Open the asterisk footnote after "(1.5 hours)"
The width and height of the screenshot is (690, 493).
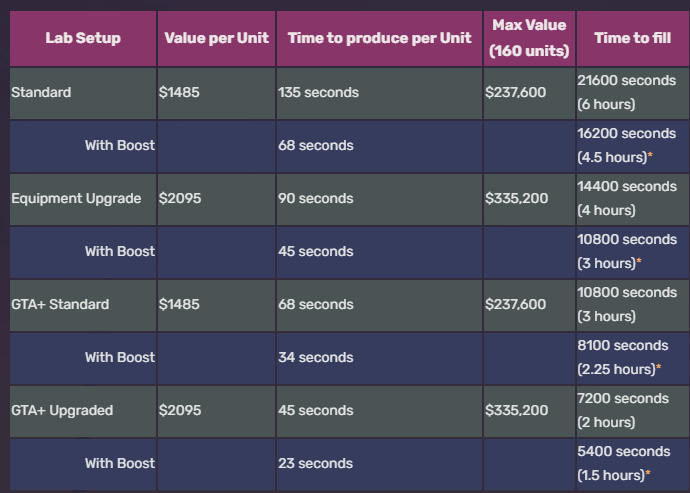pos(650,474)
